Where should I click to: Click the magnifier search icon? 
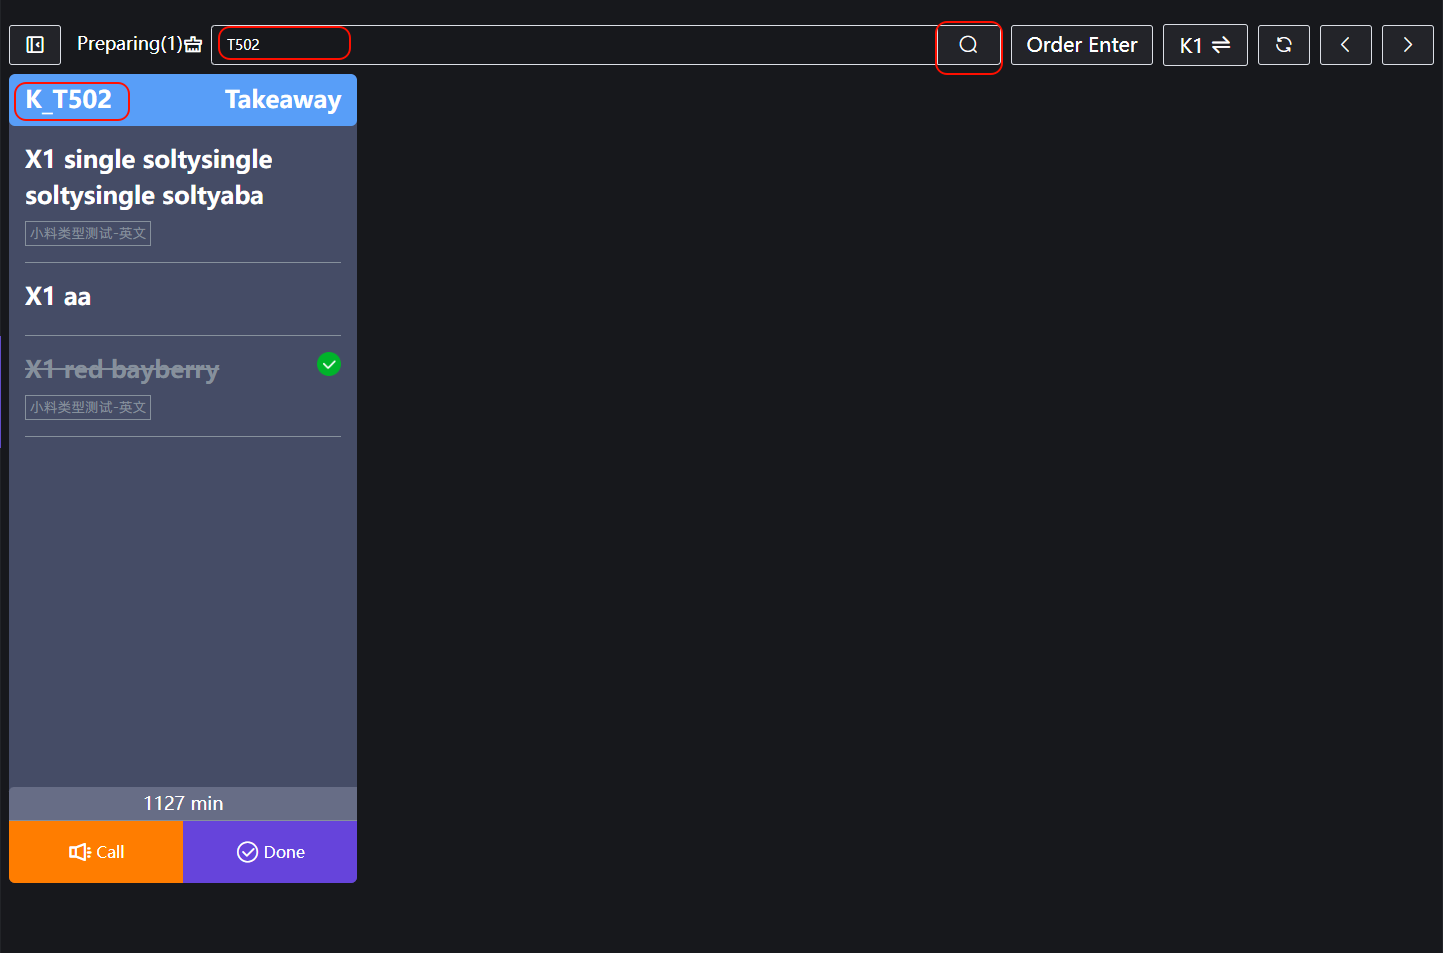(x=968, y=45)
